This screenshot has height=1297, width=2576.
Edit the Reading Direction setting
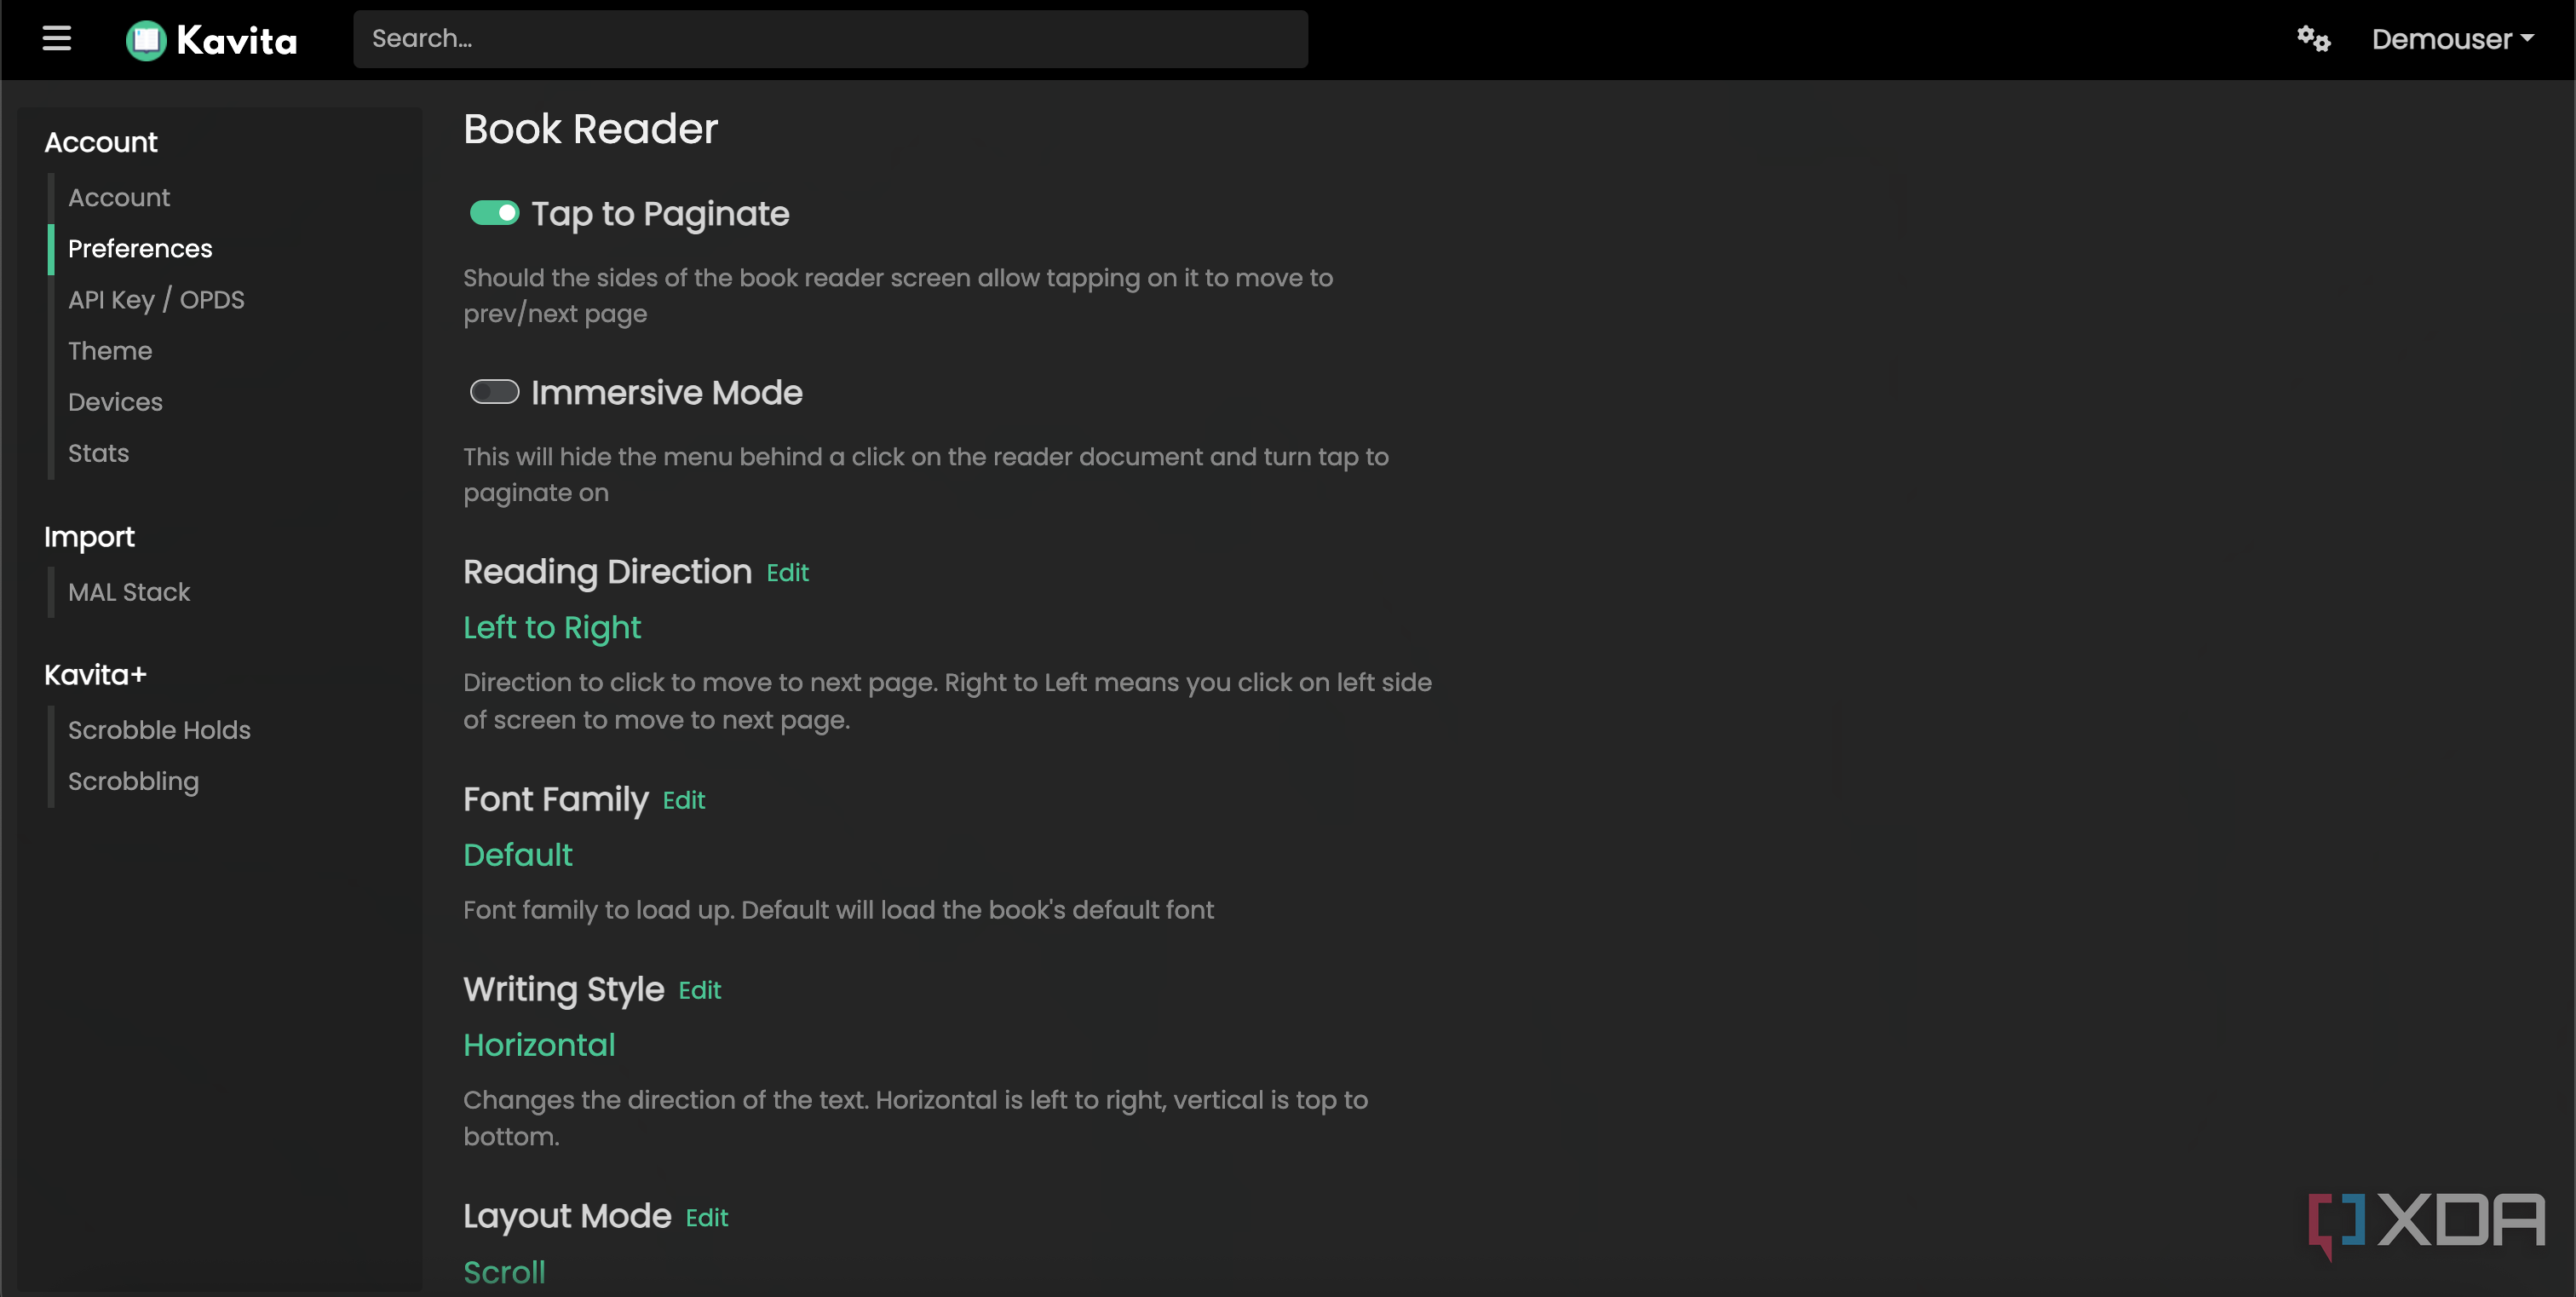(787, 573)
